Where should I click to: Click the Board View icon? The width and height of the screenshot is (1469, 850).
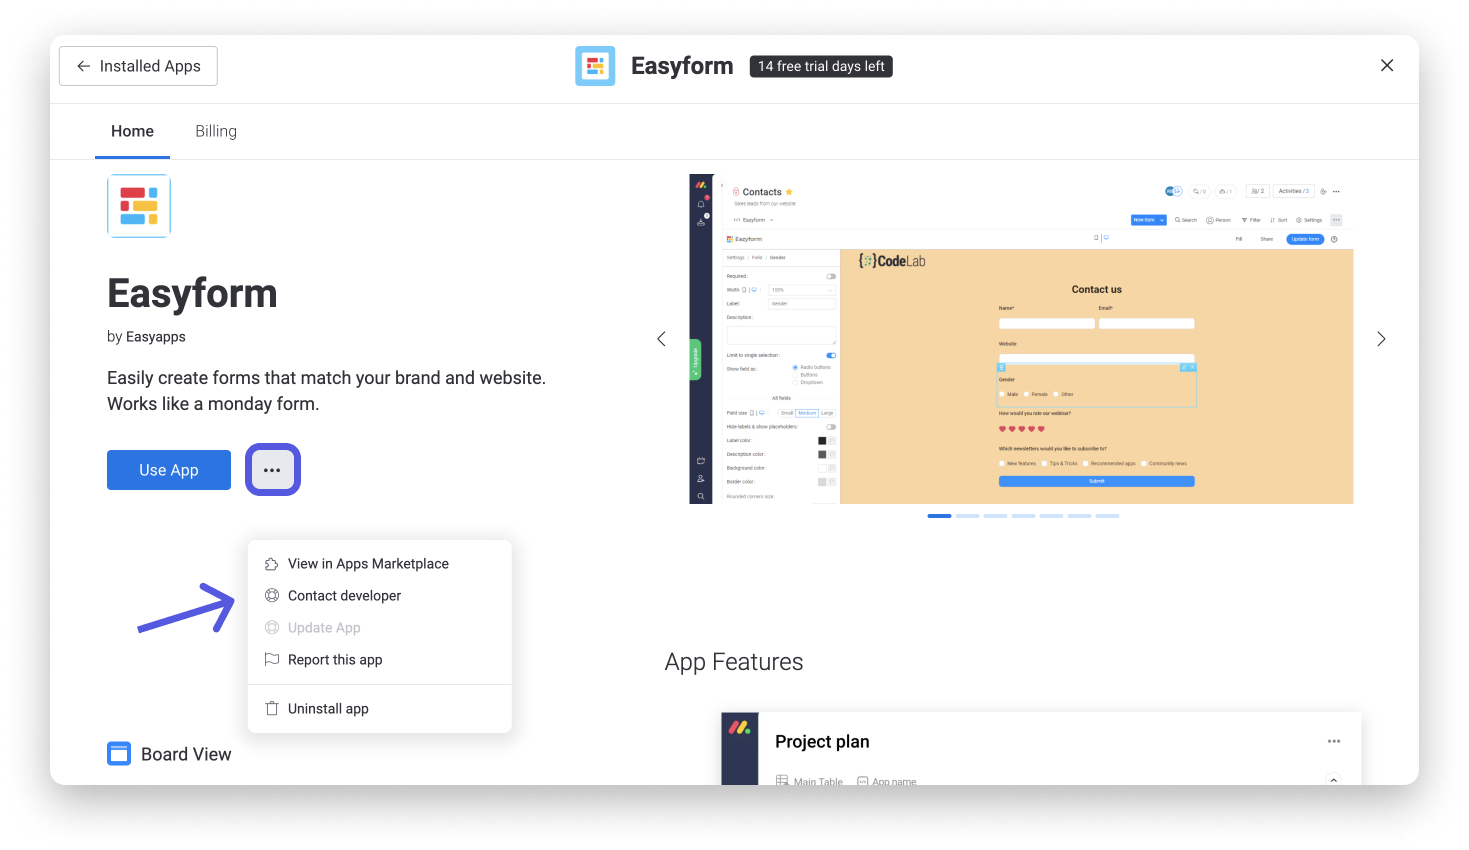119,754
